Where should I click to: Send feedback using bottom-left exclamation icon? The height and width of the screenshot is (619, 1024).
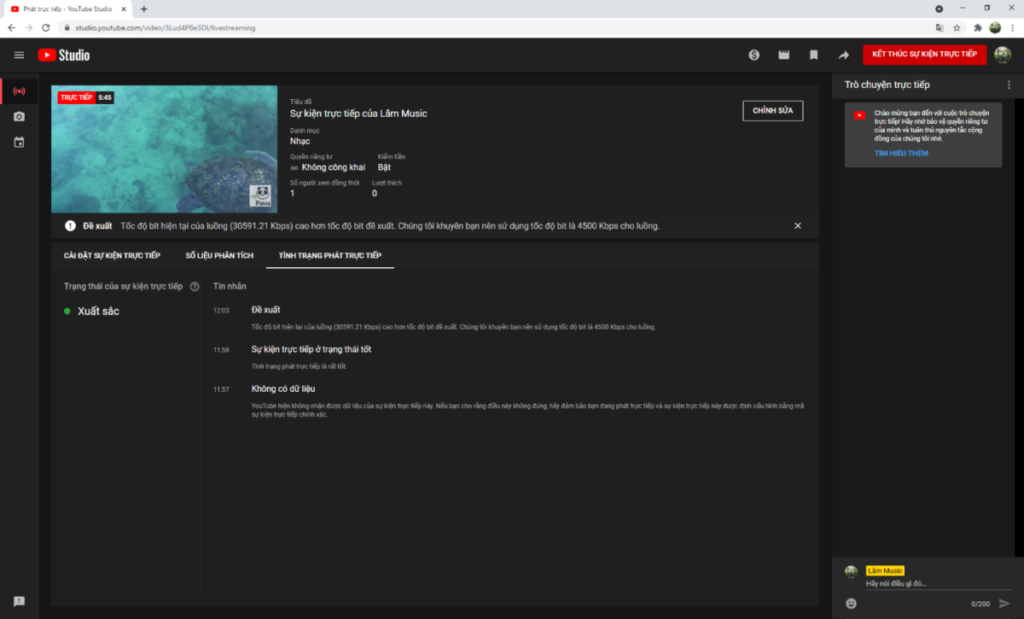tap(19, 601)
